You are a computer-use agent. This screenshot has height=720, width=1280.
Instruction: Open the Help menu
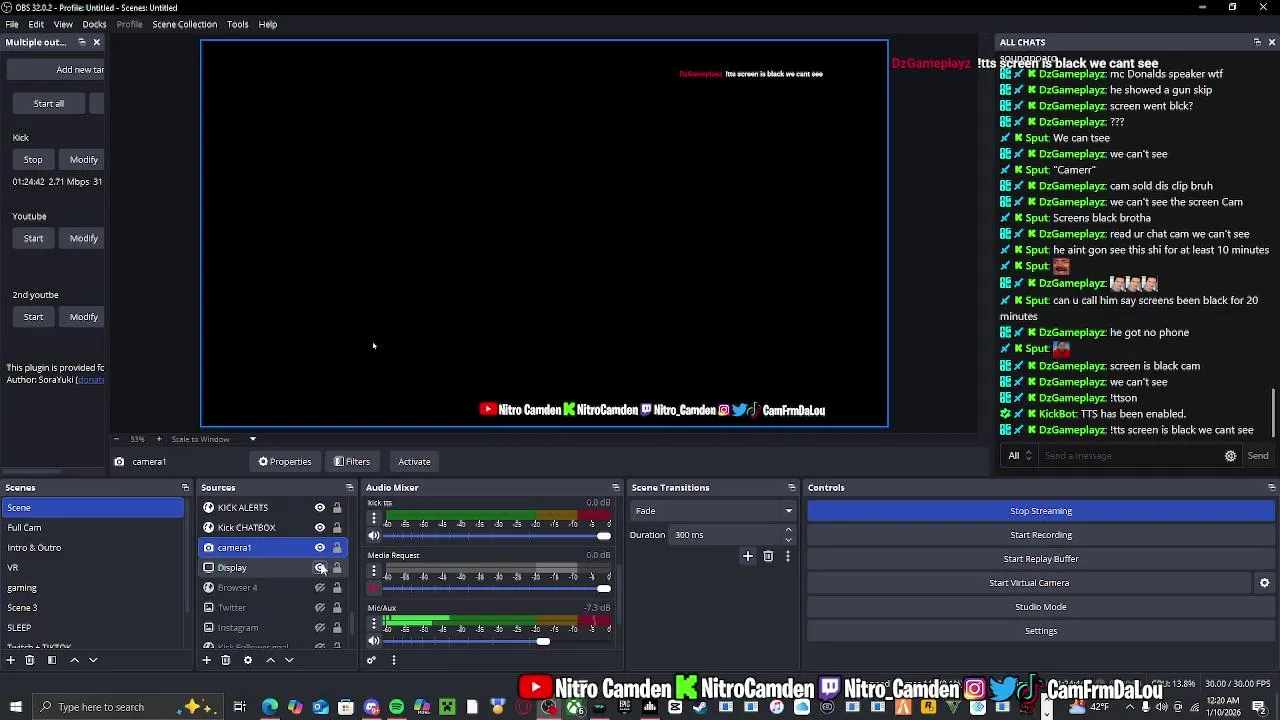coord(268,24)
